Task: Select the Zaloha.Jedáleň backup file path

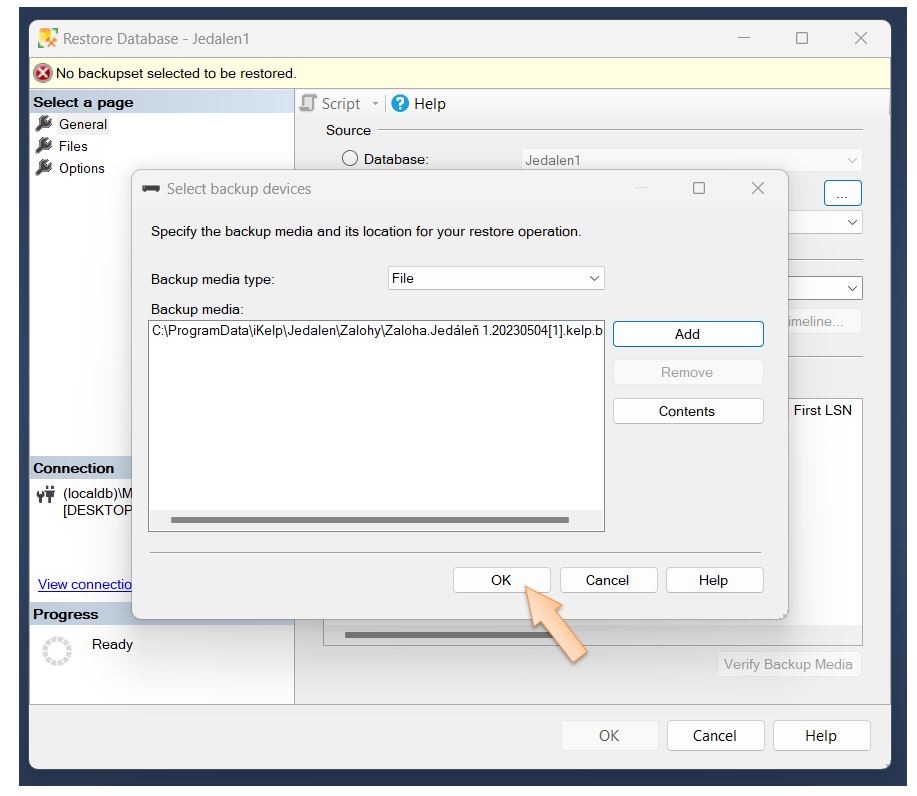Action: point(376,331)
